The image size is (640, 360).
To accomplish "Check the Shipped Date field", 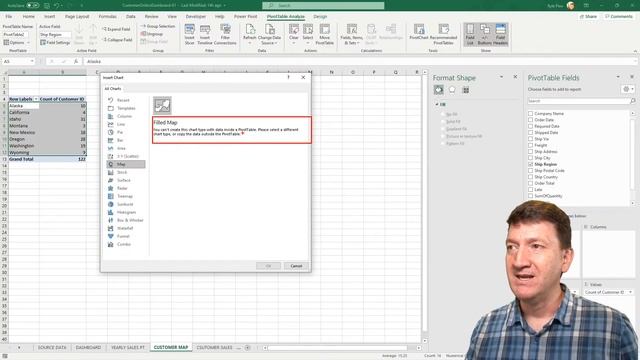I will click(x=531, y=133).
